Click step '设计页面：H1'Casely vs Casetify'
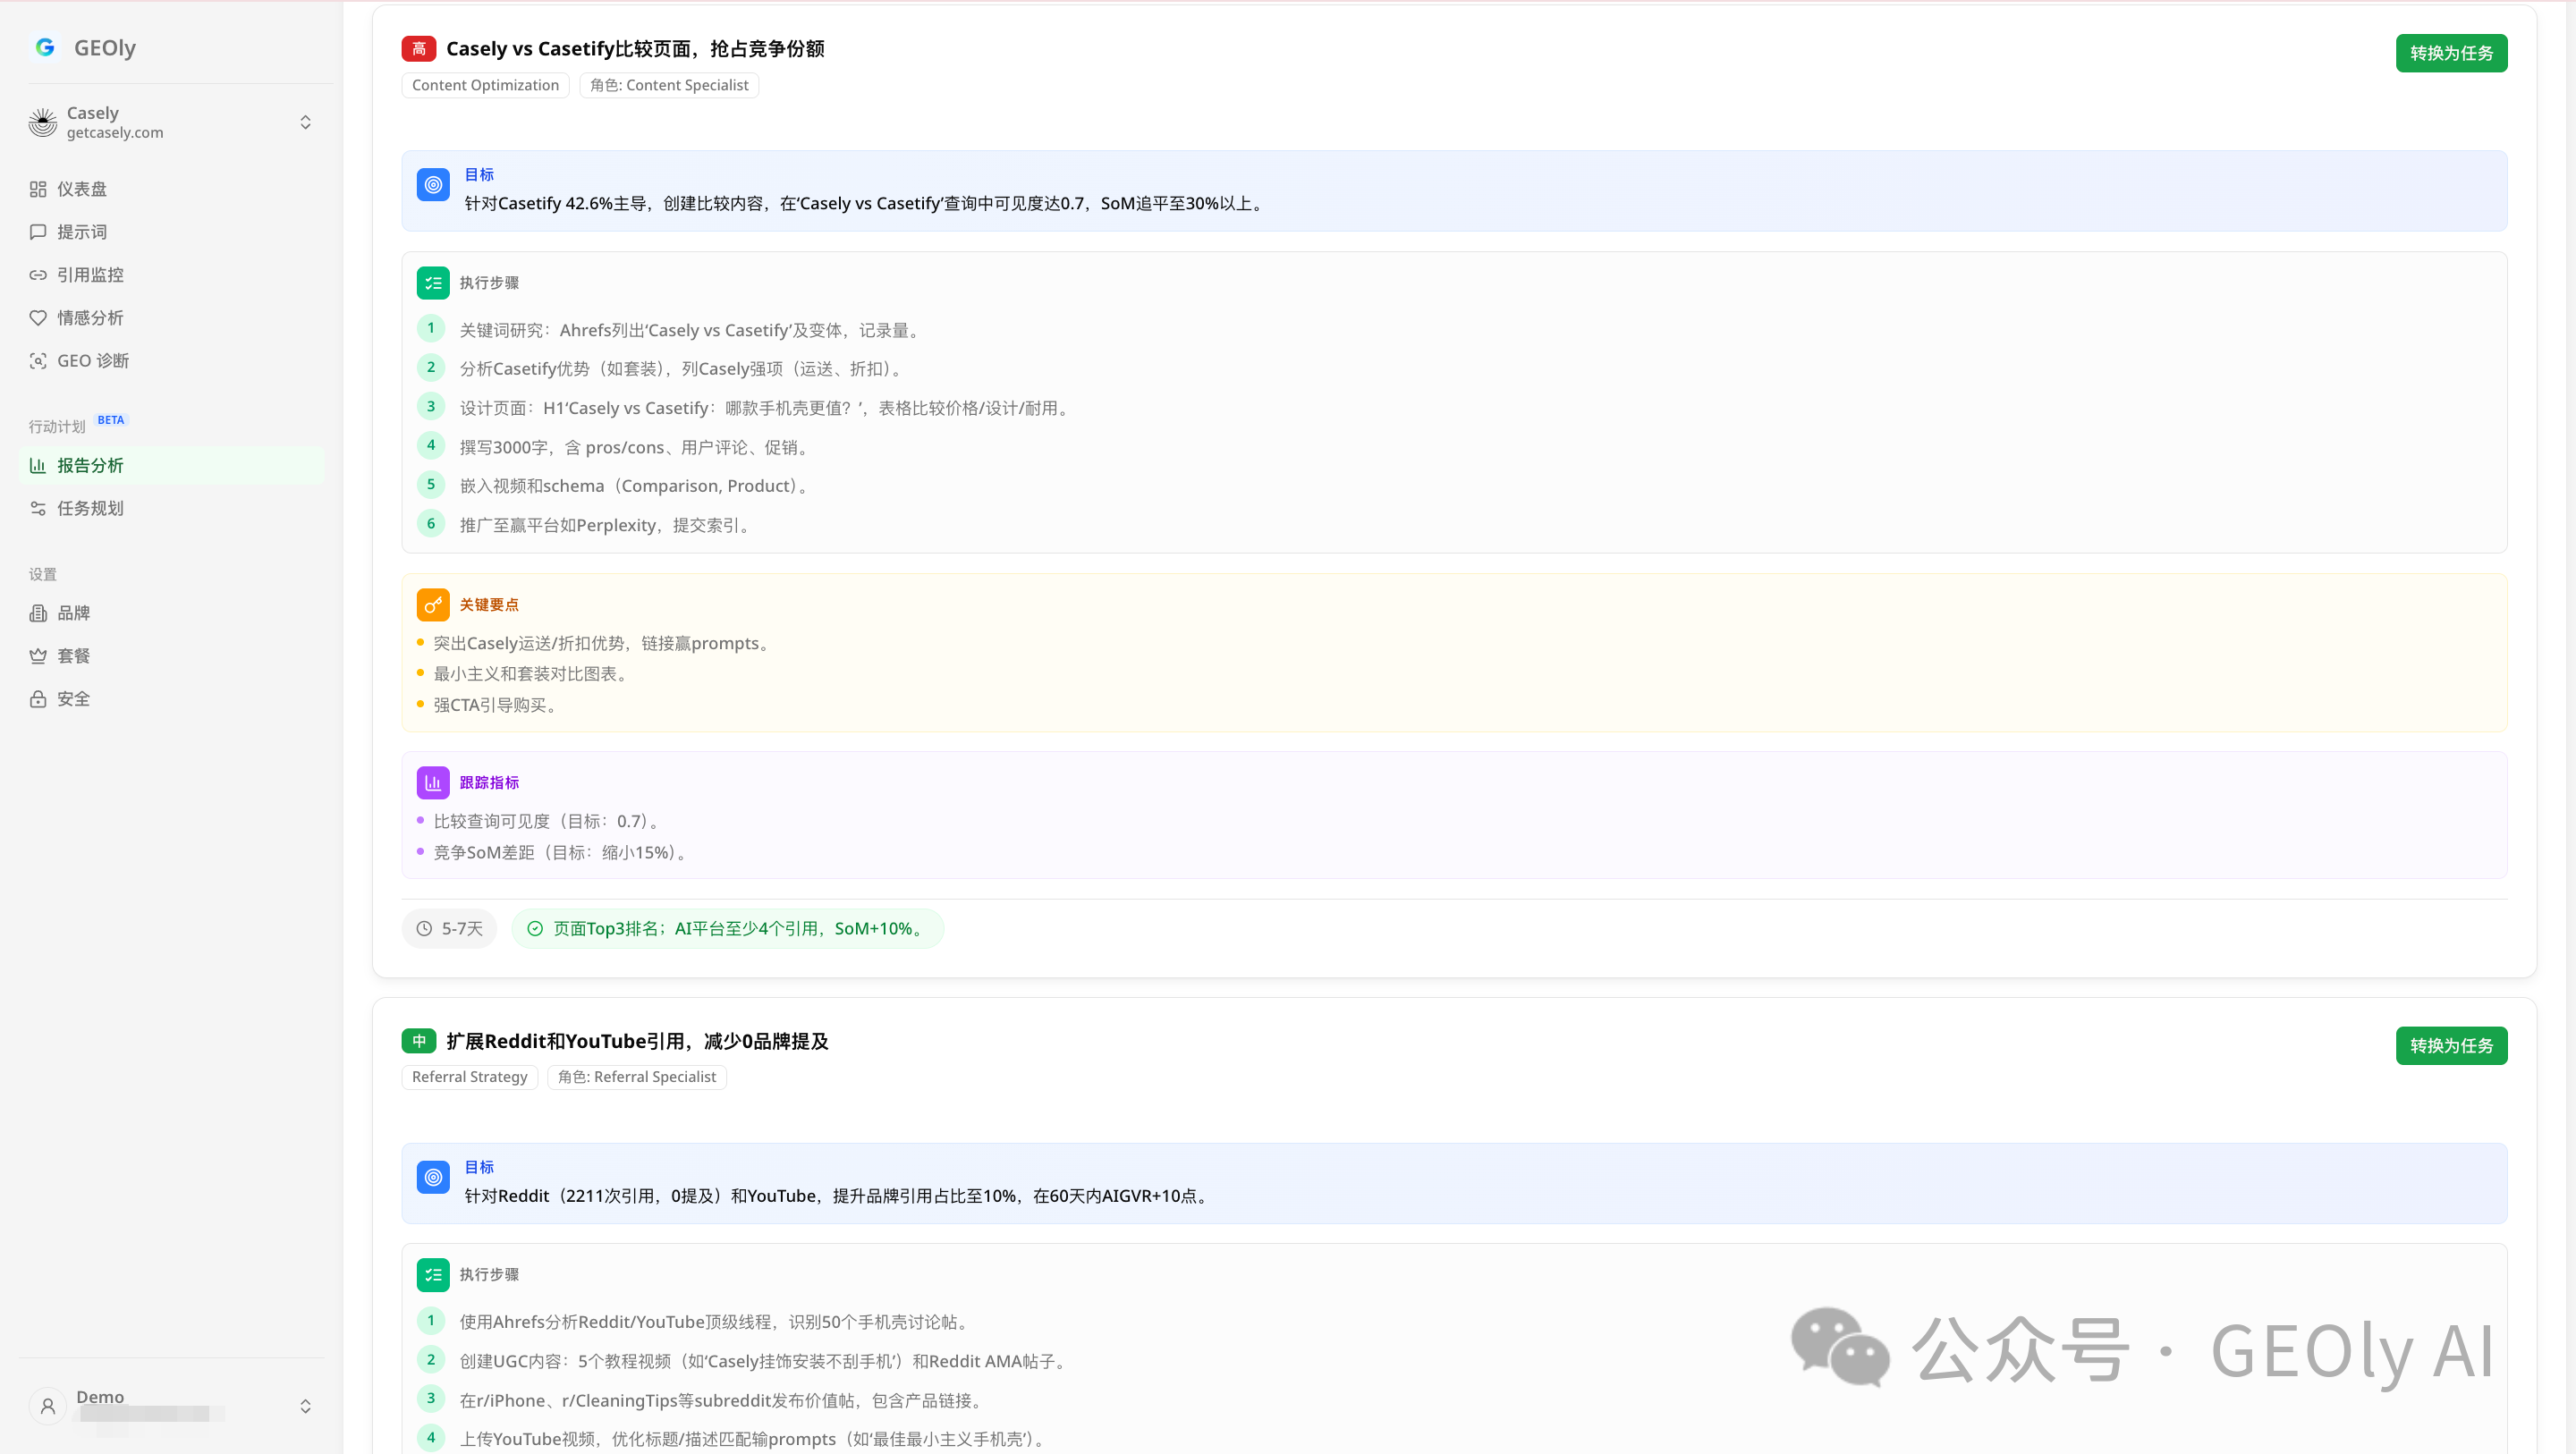2576x1454 pixels. (767, 409)
